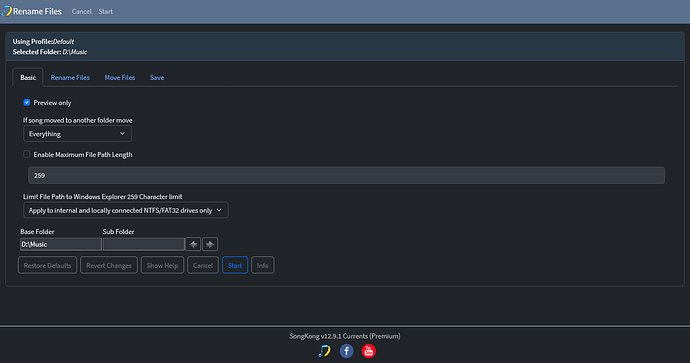Click the Info button
This screenshot has height=363, width=690.
pos(263,265)
